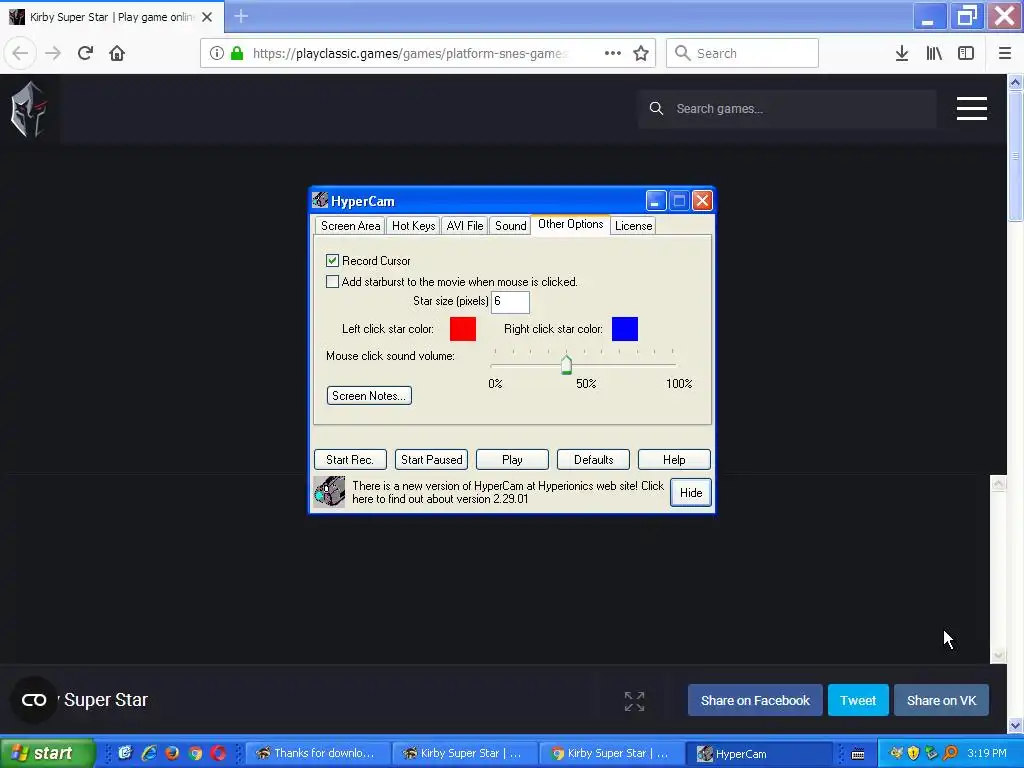This screenshot has width=1024, height=768.
Task: Pick the blue right click star color
Action: 625,329
